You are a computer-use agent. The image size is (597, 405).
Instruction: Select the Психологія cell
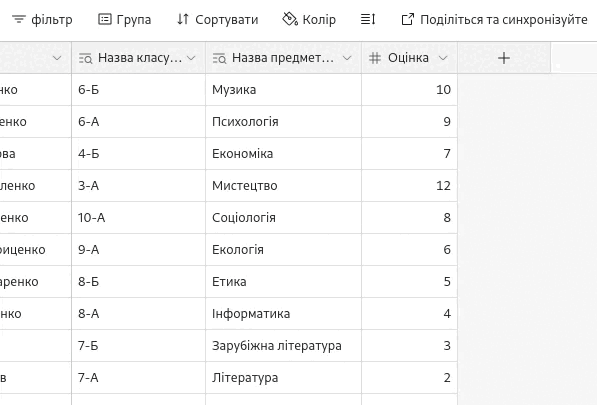pyautogui.click(x=284, y=122)
